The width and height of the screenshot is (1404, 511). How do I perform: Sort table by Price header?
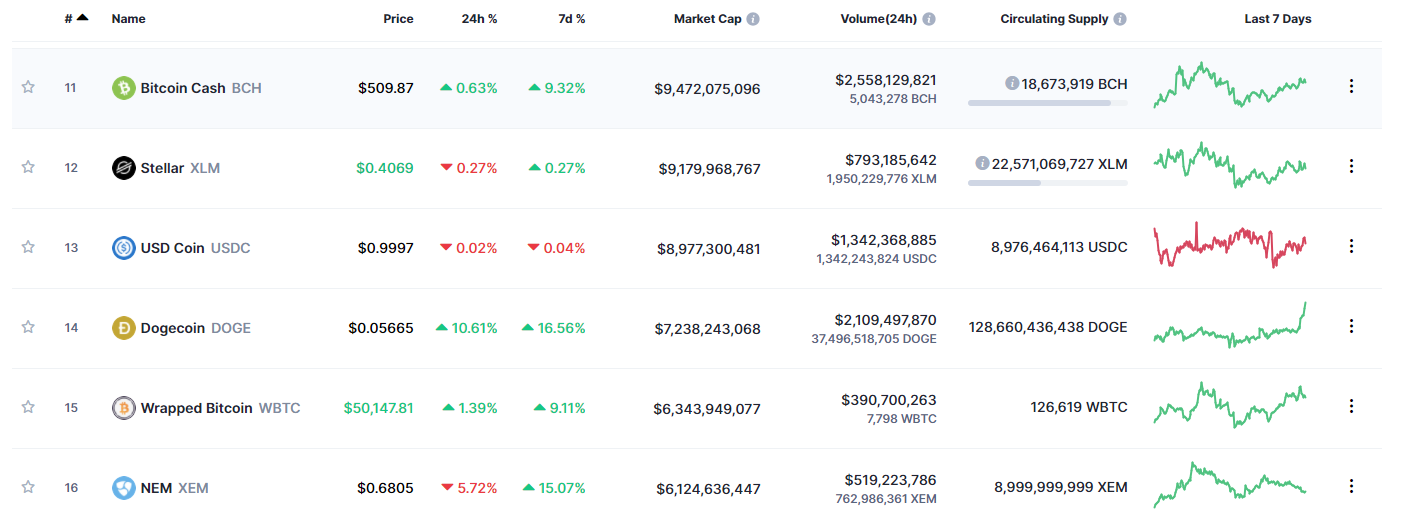click(398, 19)
